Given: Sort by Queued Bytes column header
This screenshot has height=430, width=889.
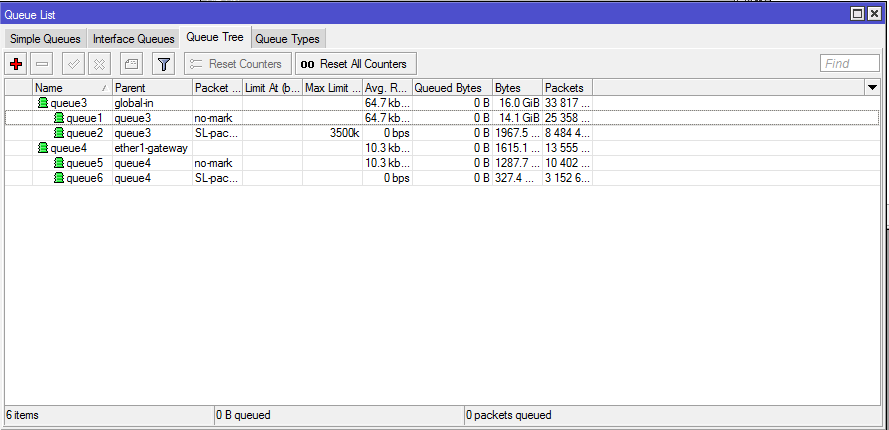Looking at the screenshot, I should pos(452,88).
